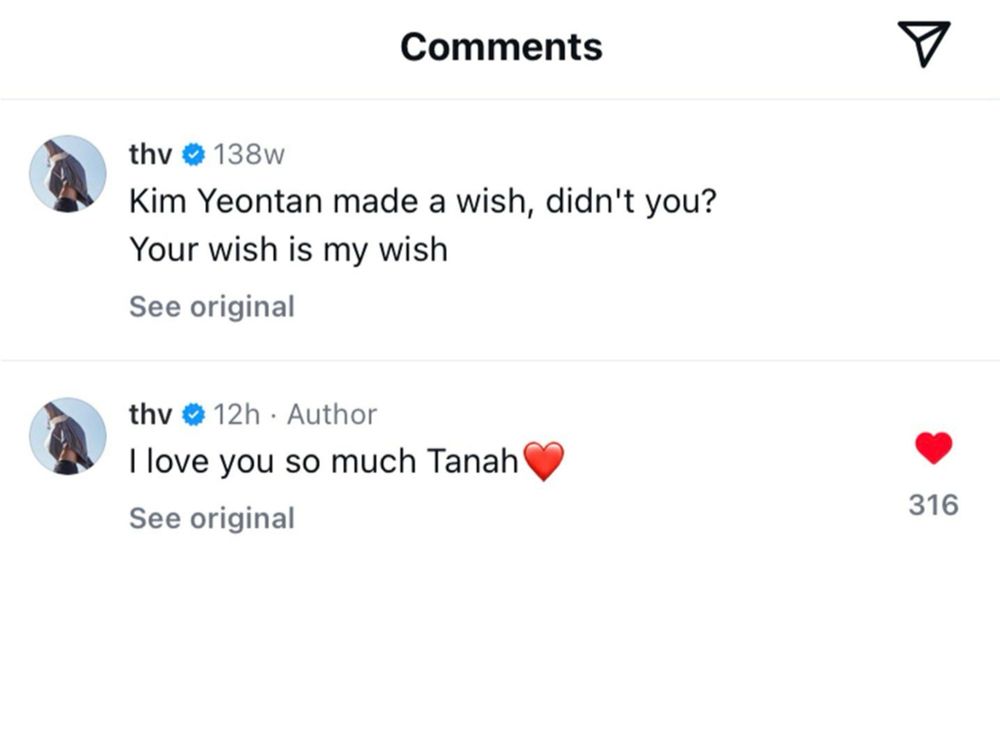Click the thv username on 138w comment
The height and width of the screenshot is (750, 1000).
[x=151, y=154]
